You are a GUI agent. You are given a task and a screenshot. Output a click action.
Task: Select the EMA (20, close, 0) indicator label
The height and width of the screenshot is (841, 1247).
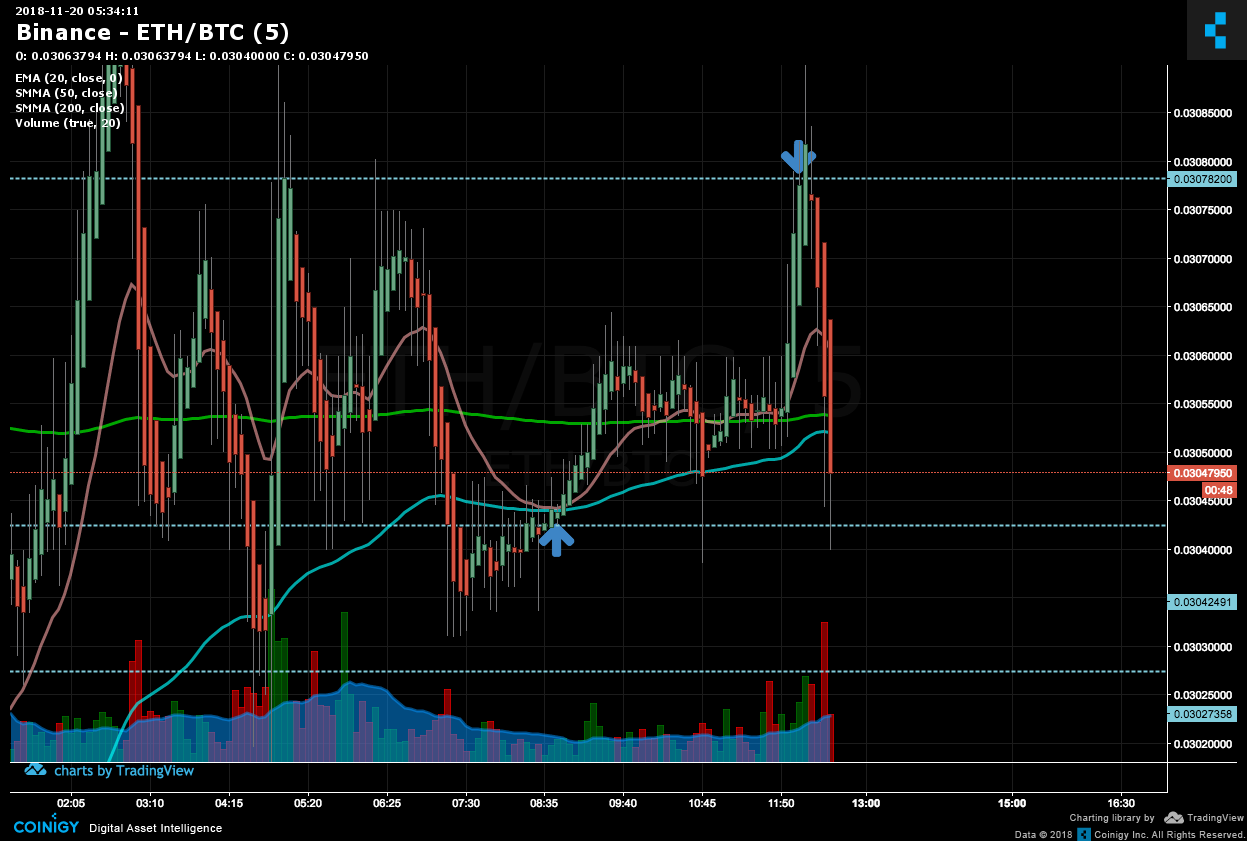point(69,77)
